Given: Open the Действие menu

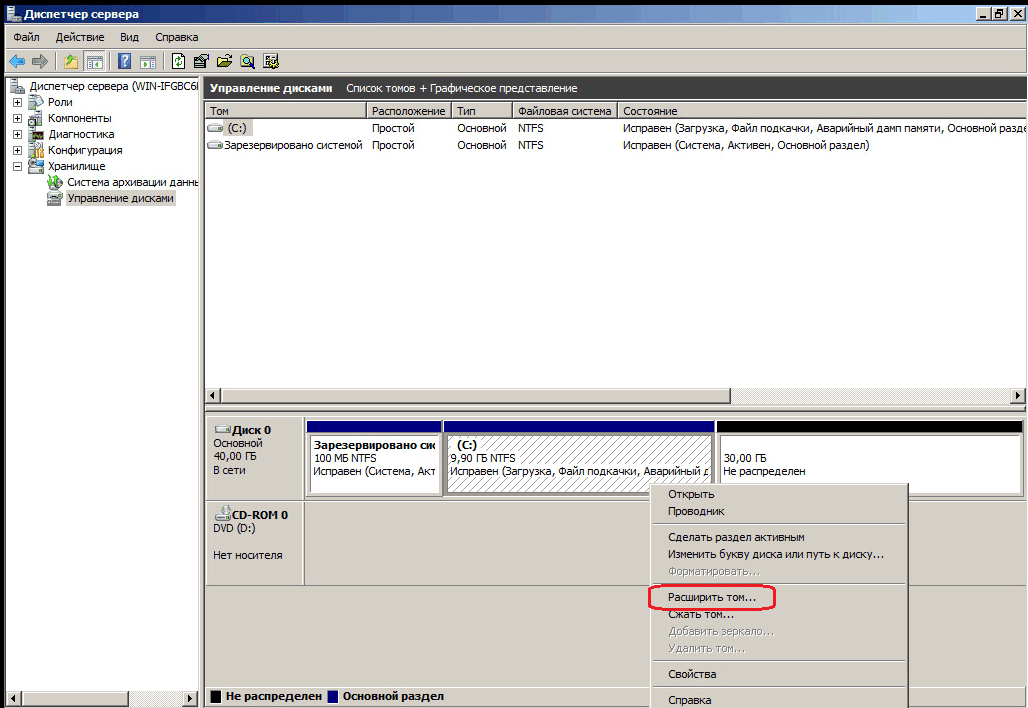Looking at the screenshot, I should (x=80, y=37).
